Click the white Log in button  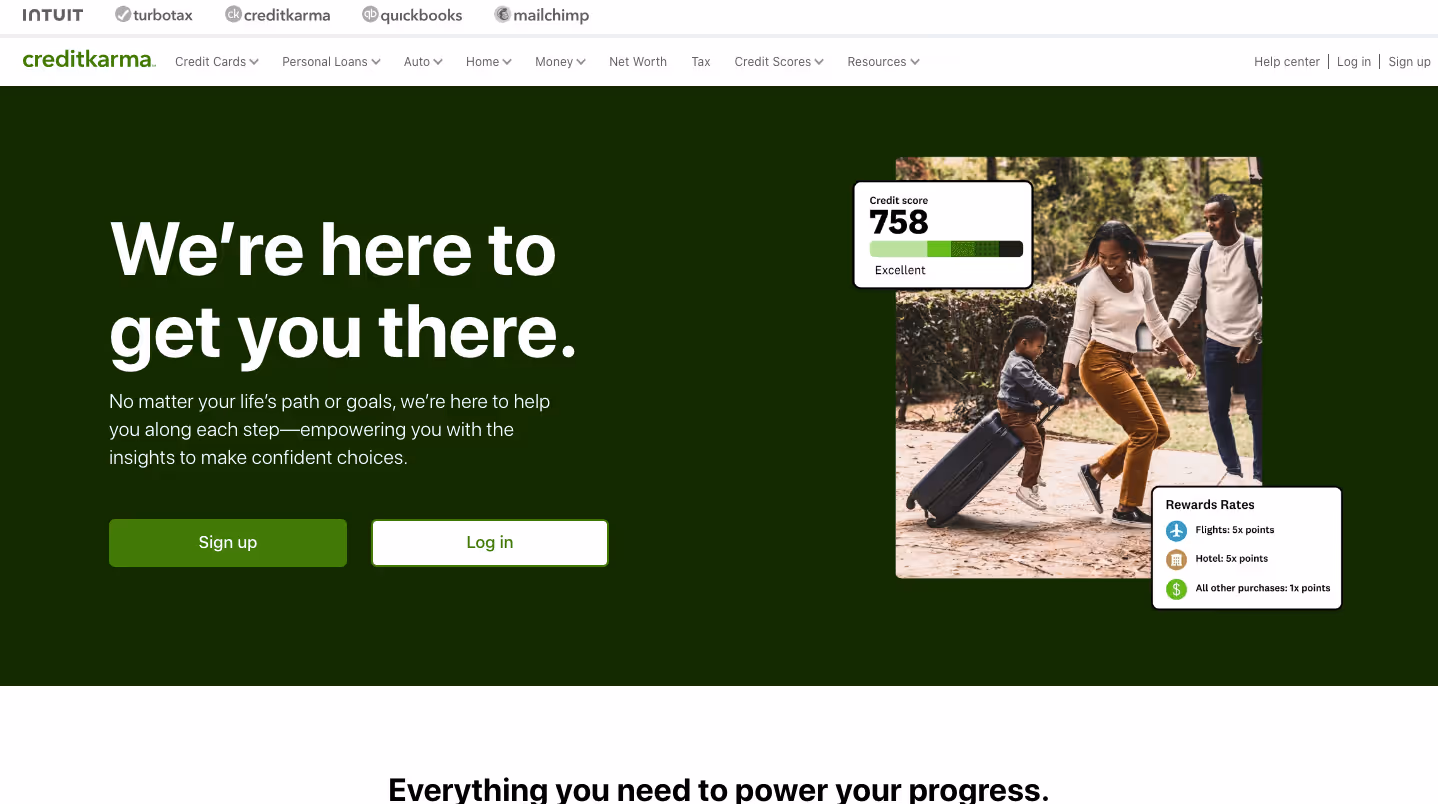(x=490, y=543)
